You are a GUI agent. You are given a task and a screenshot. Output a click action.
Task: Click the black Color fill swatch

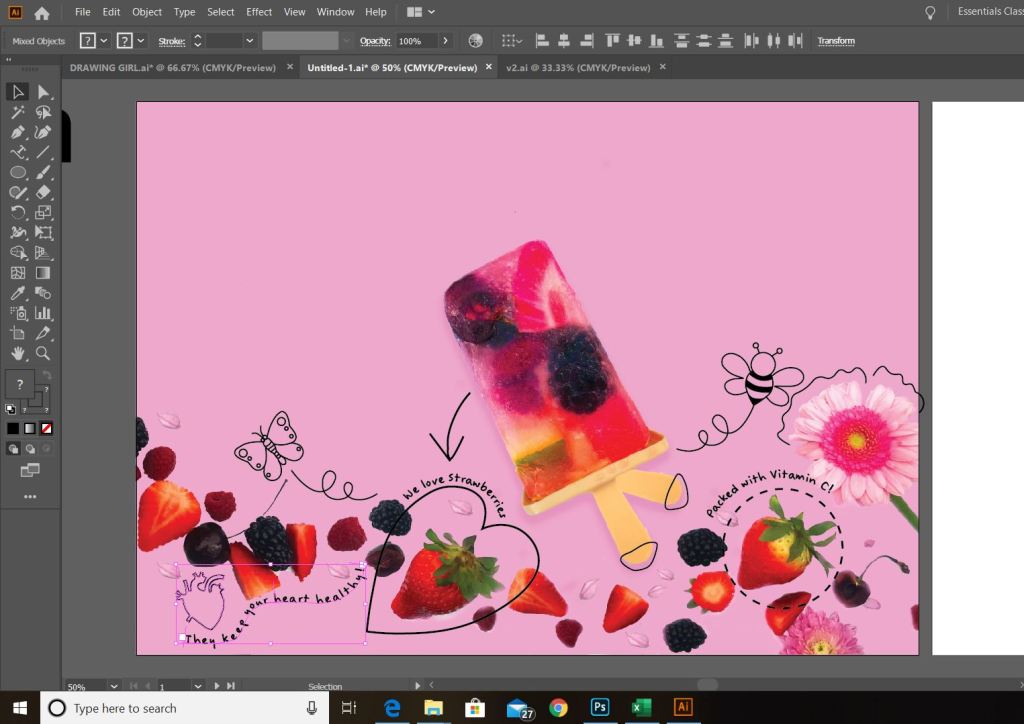click(x=13, y=428)
